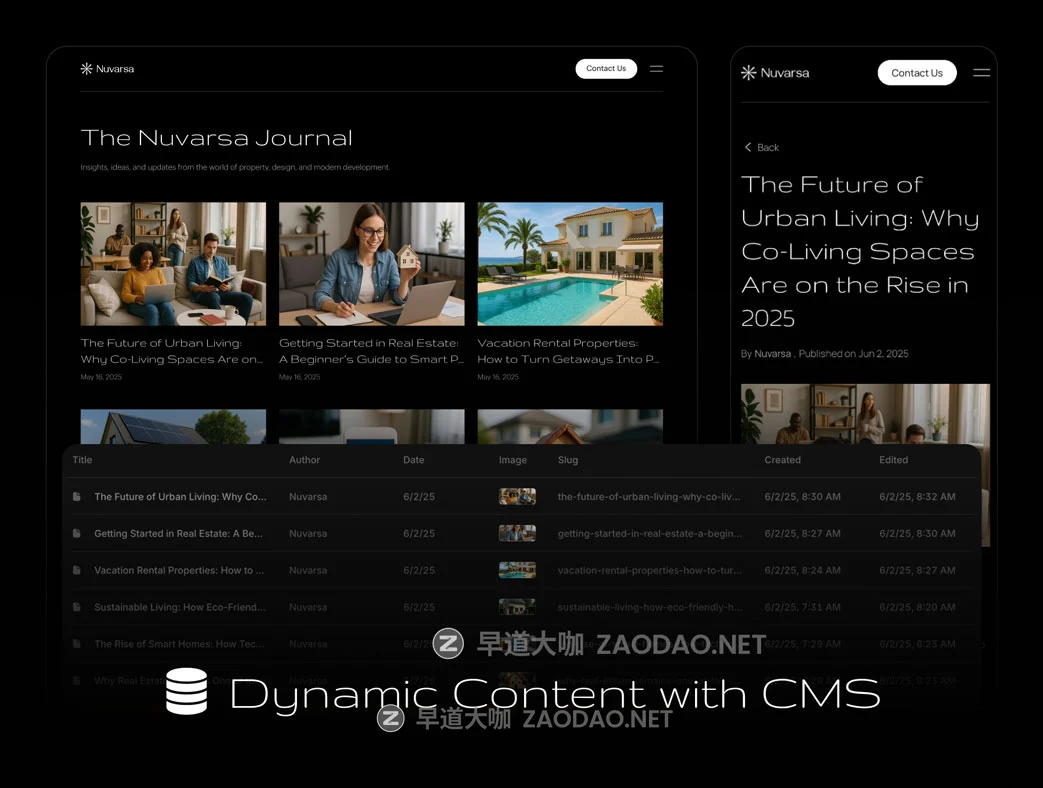Click the Slug column header
Viewport: 1043px width, 788px height.
point(567,460)
